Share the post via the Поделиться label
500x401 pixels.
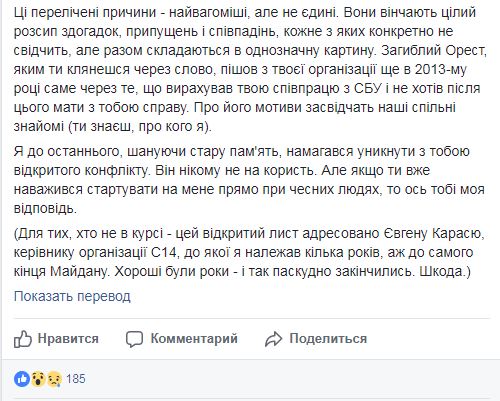tap(328, 339)
